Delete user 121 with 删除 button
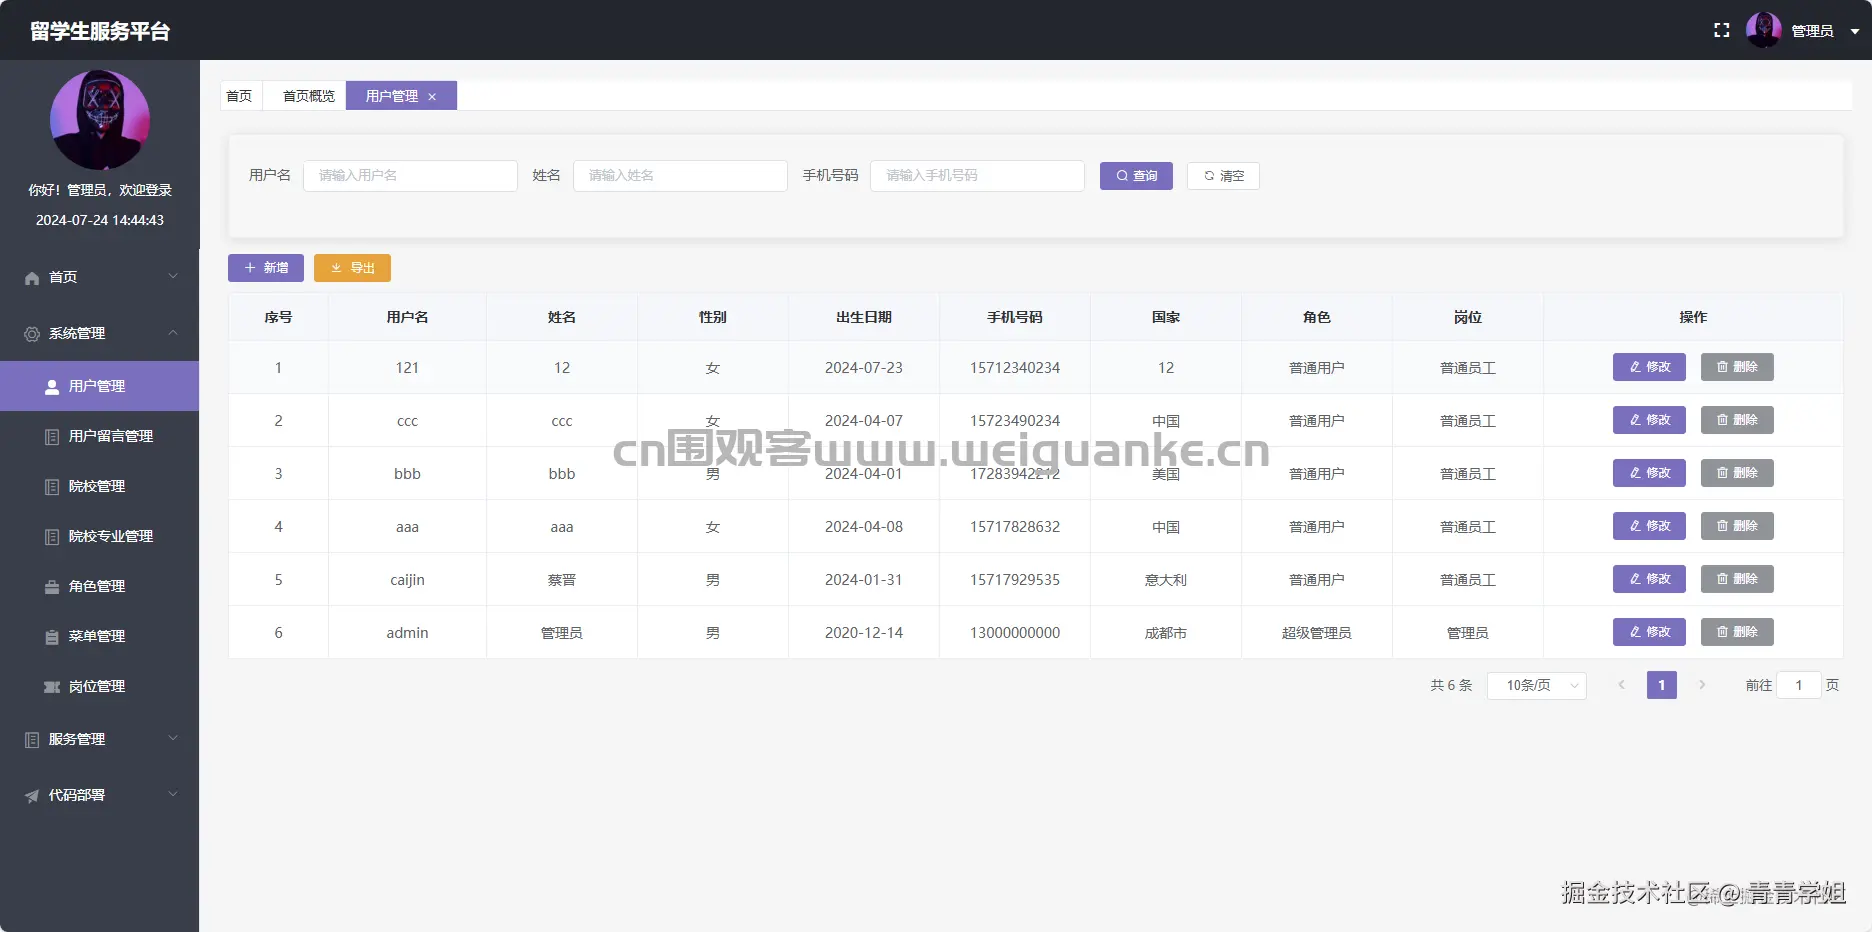Screen dimensions: 1872x932 click(1737, 367)
